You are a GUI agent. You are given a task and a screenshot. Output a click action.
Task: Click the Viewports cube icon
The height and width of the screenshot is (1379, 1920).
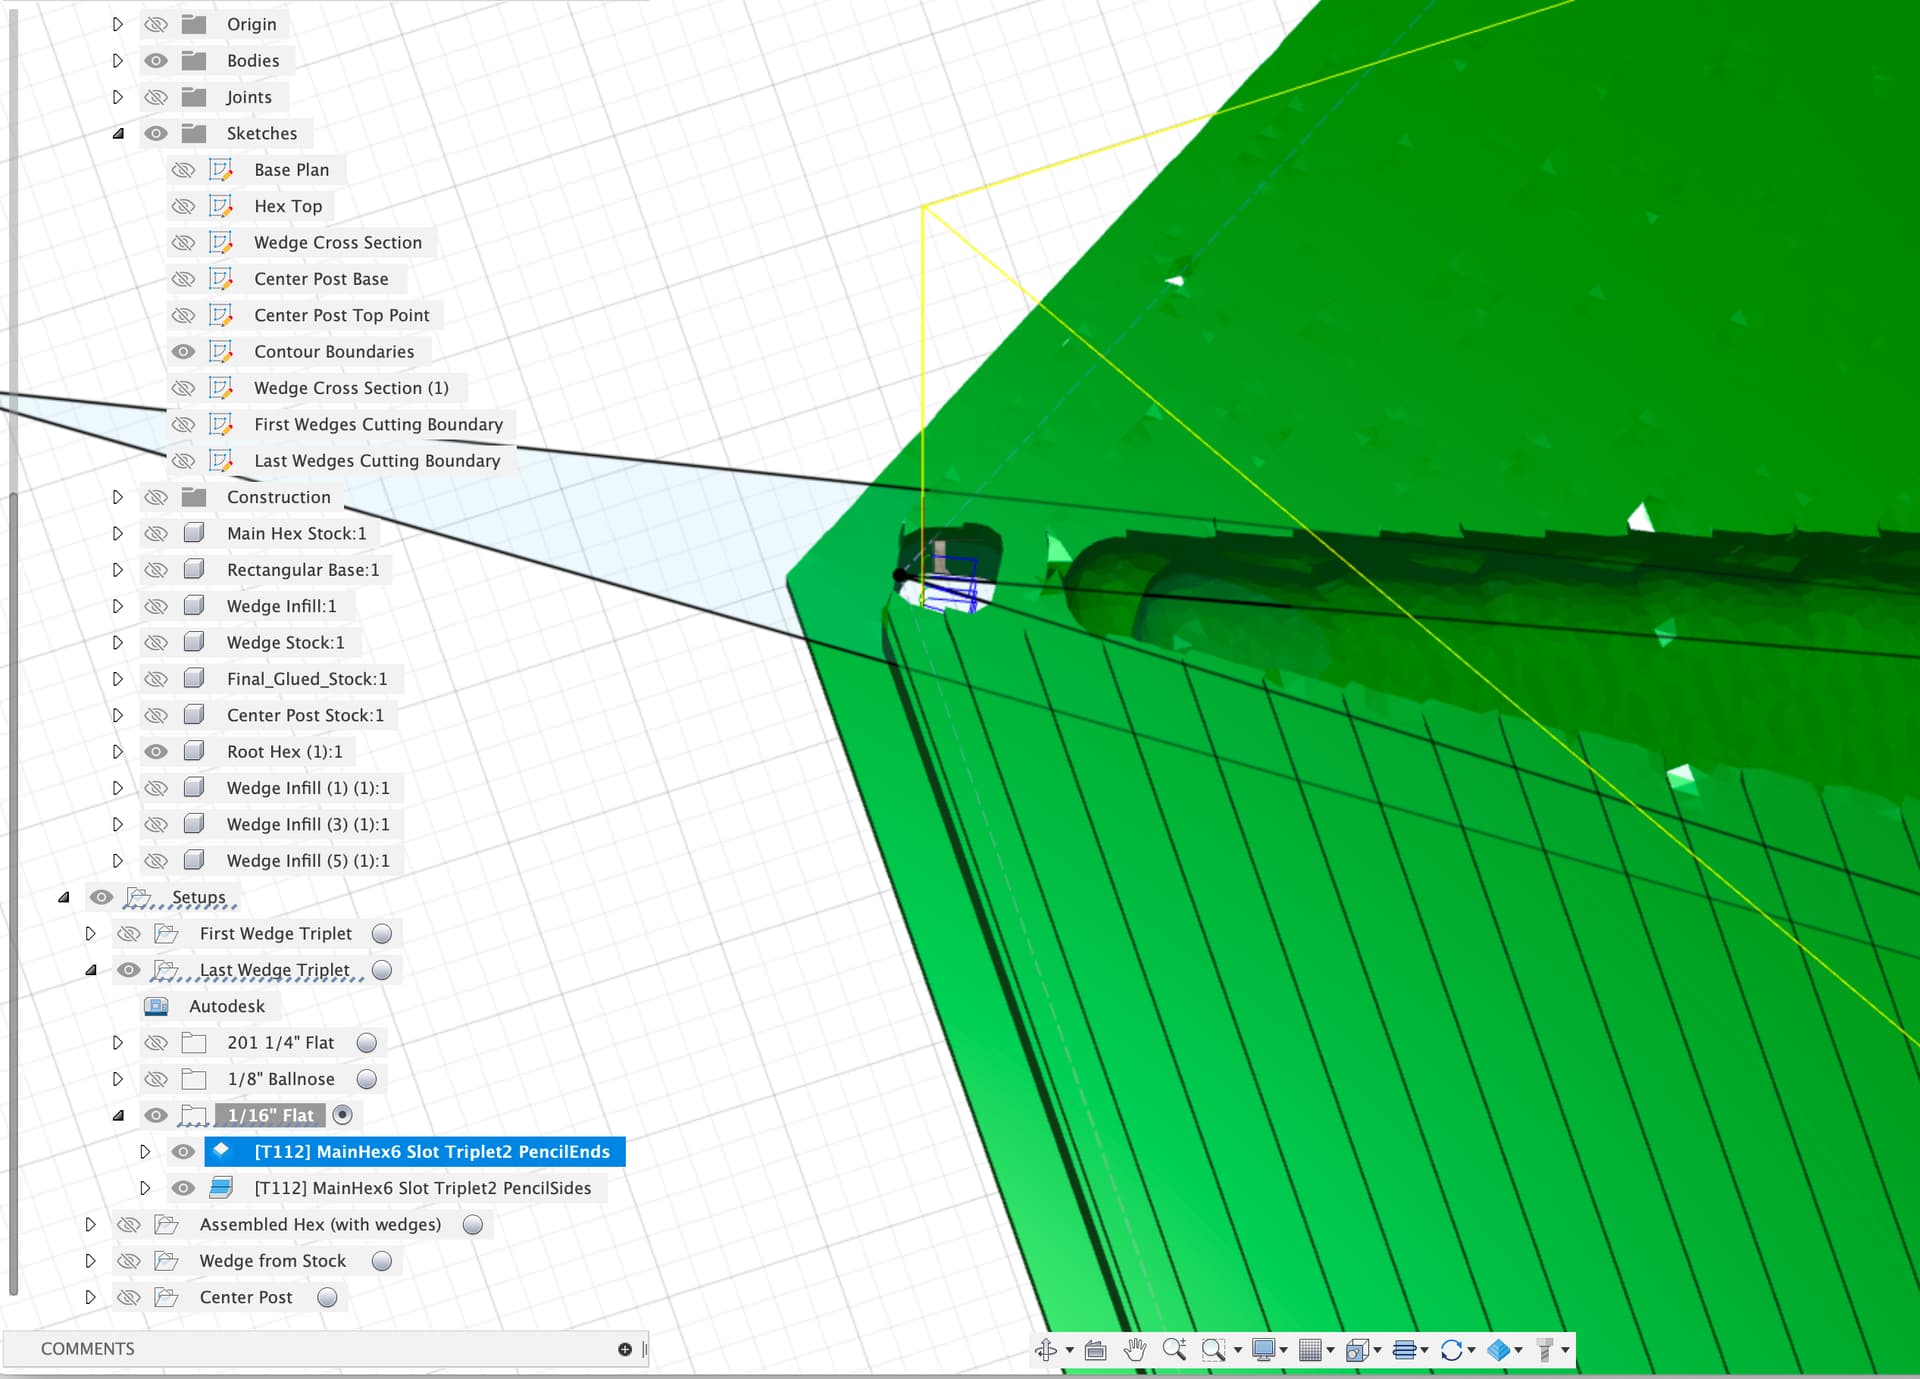tap(1357, 1350)
